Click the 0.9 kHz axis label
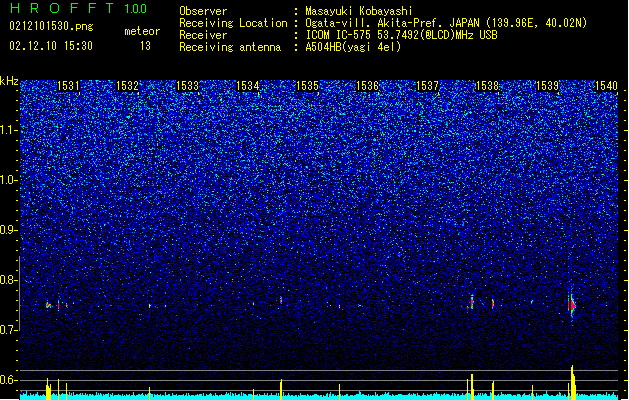Viewport: 629px width, 400px height. click(8, 230)
